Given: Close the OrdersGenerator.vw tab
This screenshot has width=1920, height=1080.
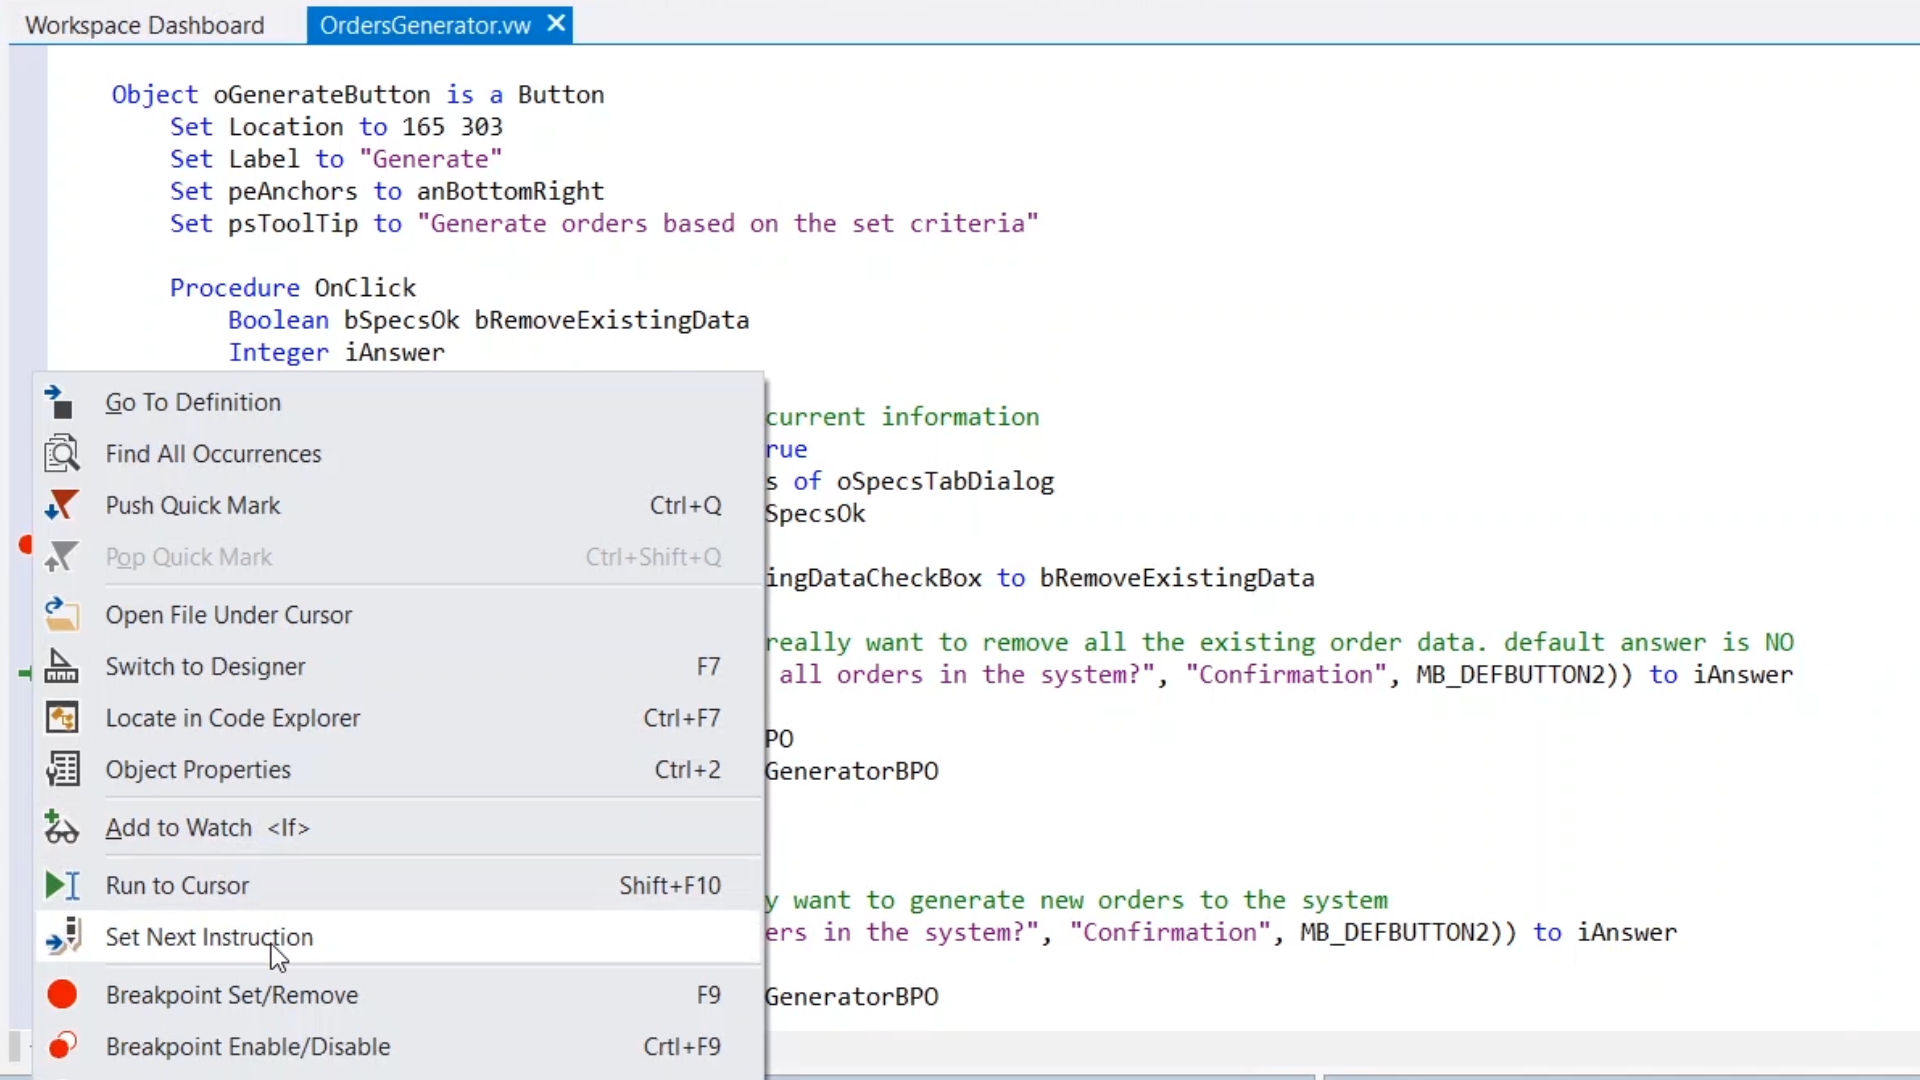Looking at the screenshot, I should [x=556, y=23].
